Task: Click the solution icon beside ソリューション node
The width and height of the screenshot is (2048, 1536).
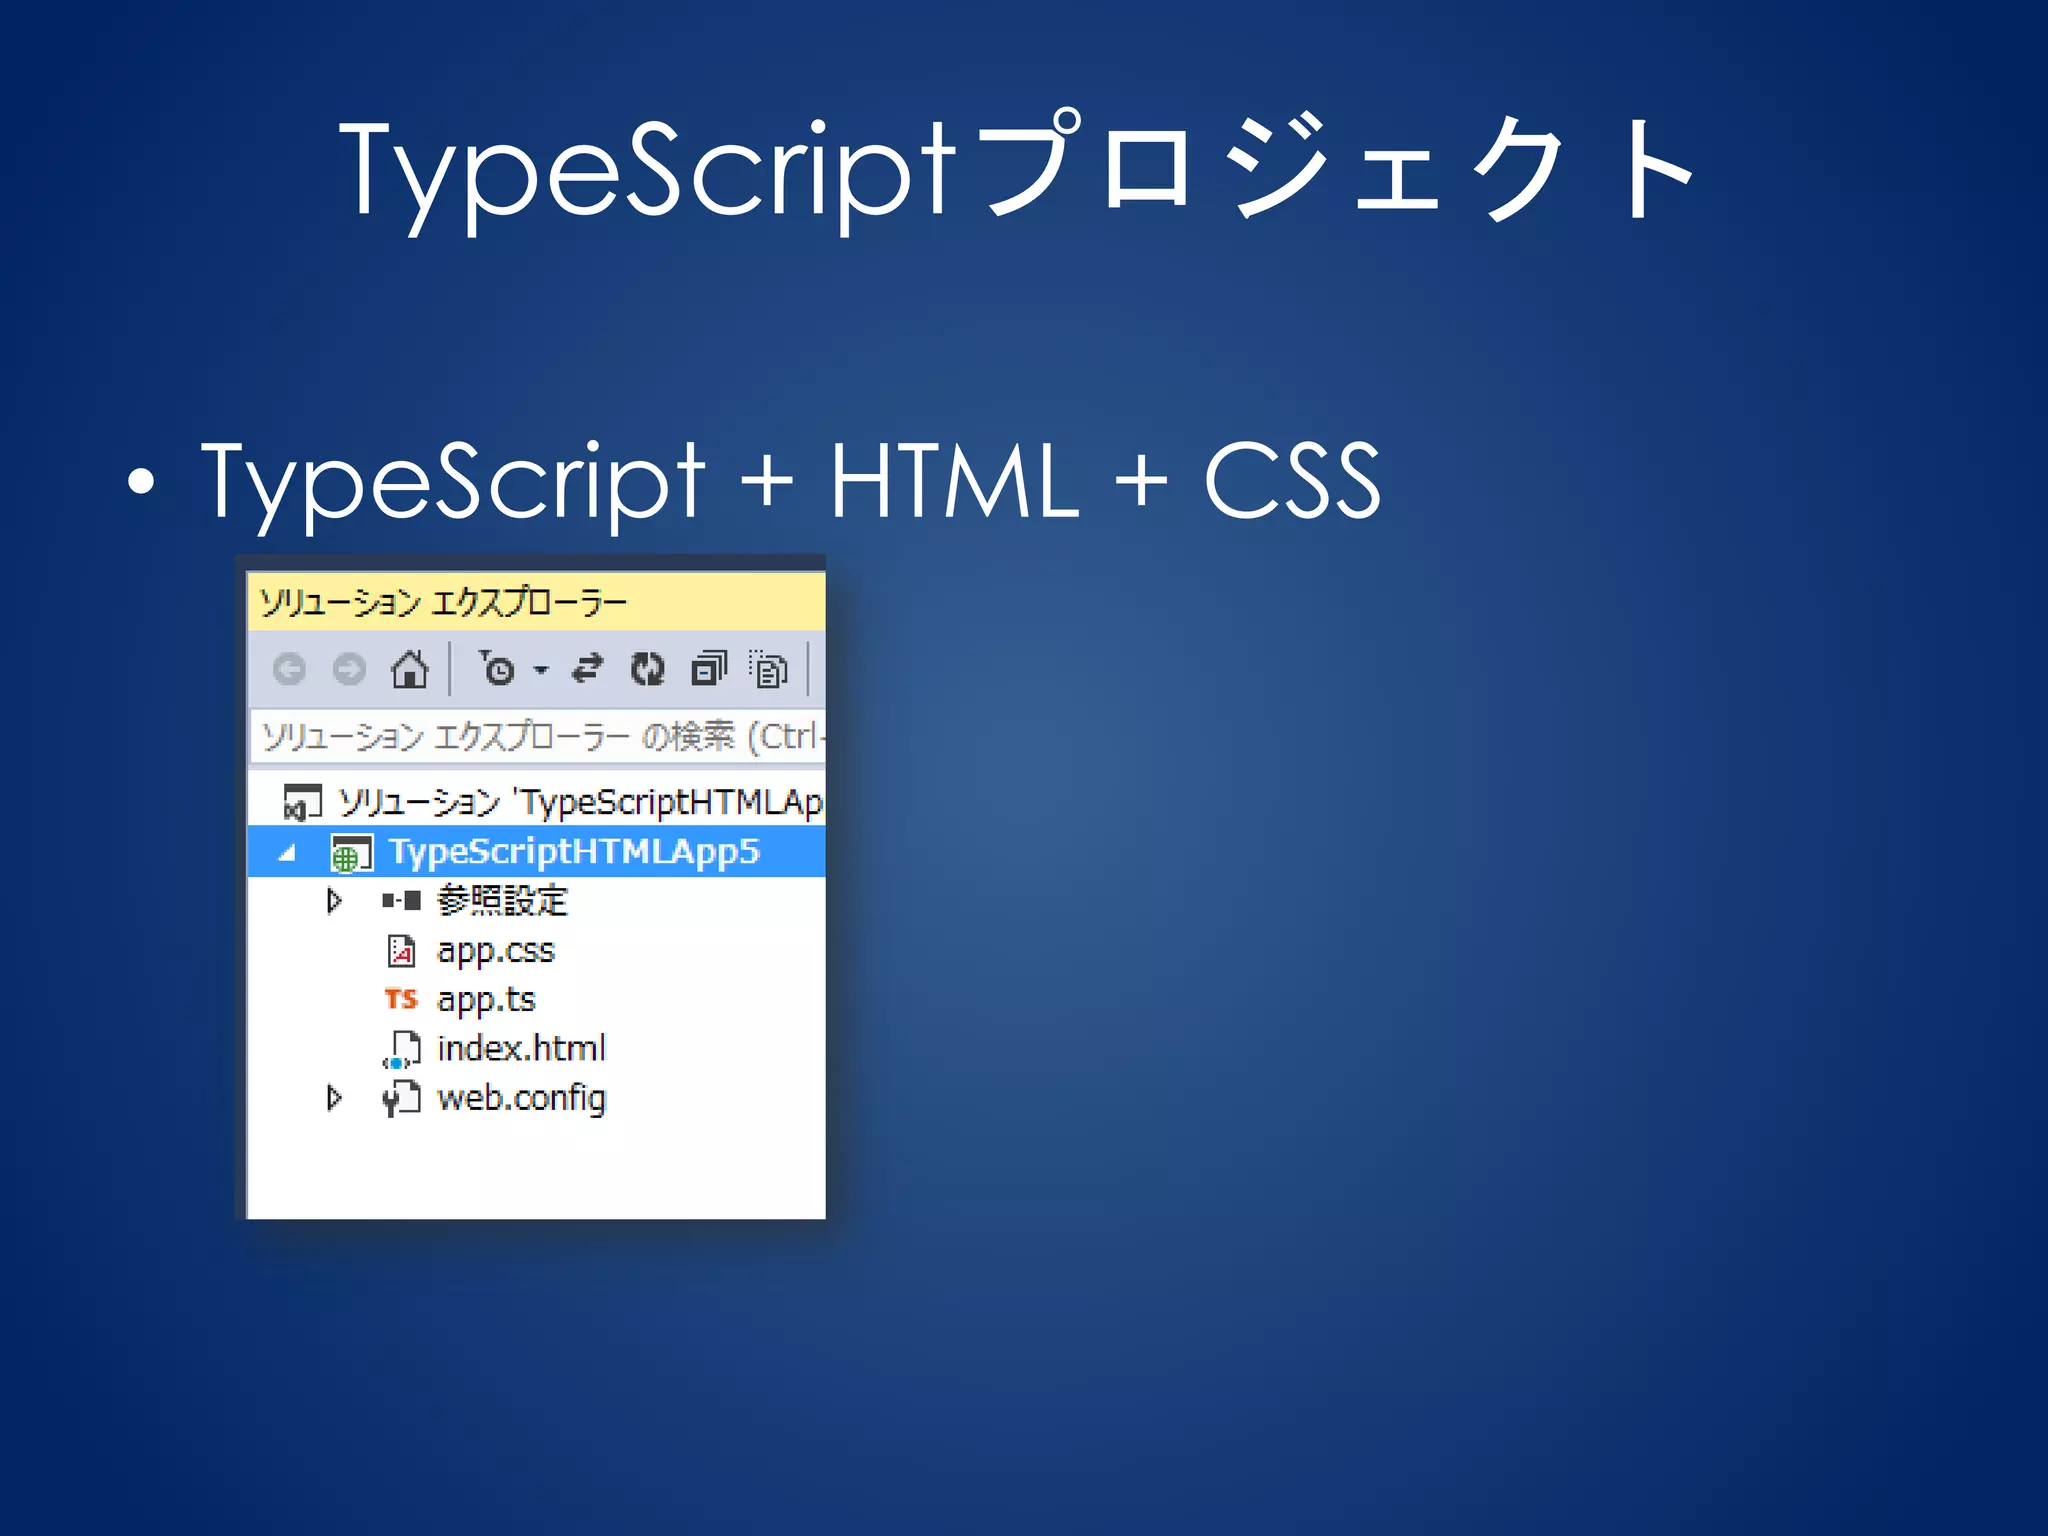Action: click(x=303, y=802)
